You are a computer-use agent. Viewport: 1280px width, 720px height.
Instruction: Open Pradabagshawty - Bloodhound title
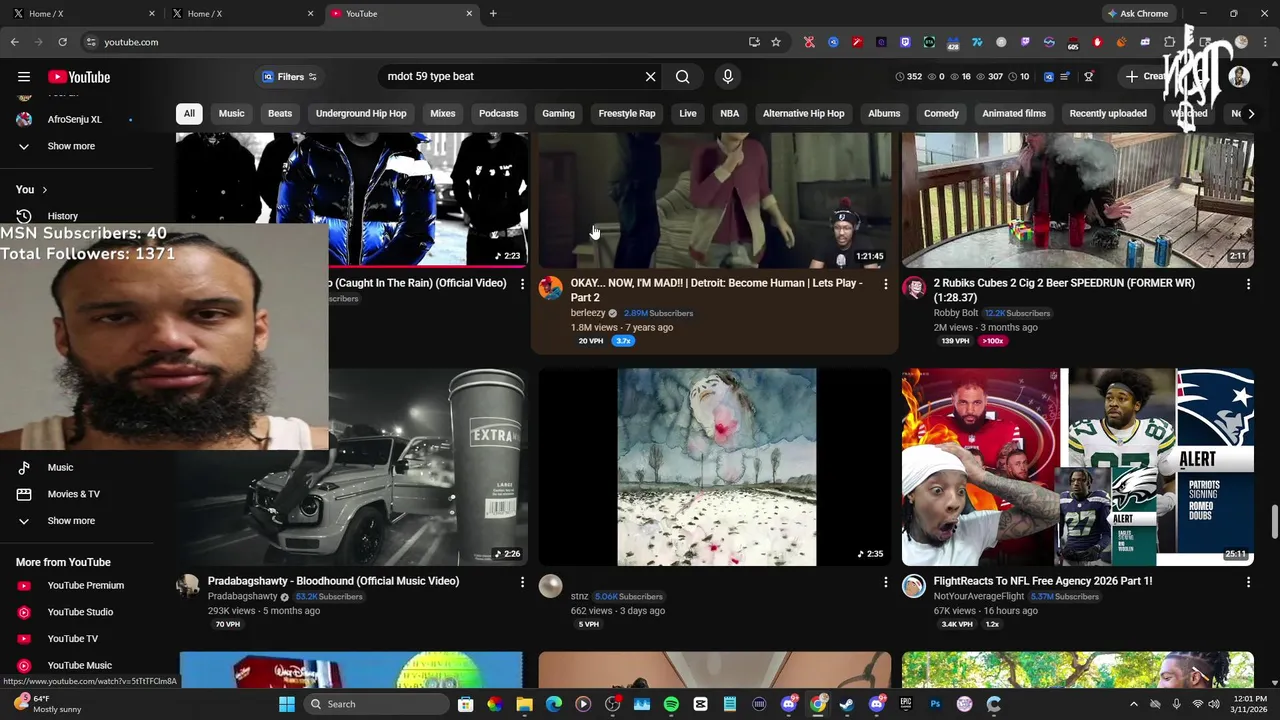tap(333, 581)
